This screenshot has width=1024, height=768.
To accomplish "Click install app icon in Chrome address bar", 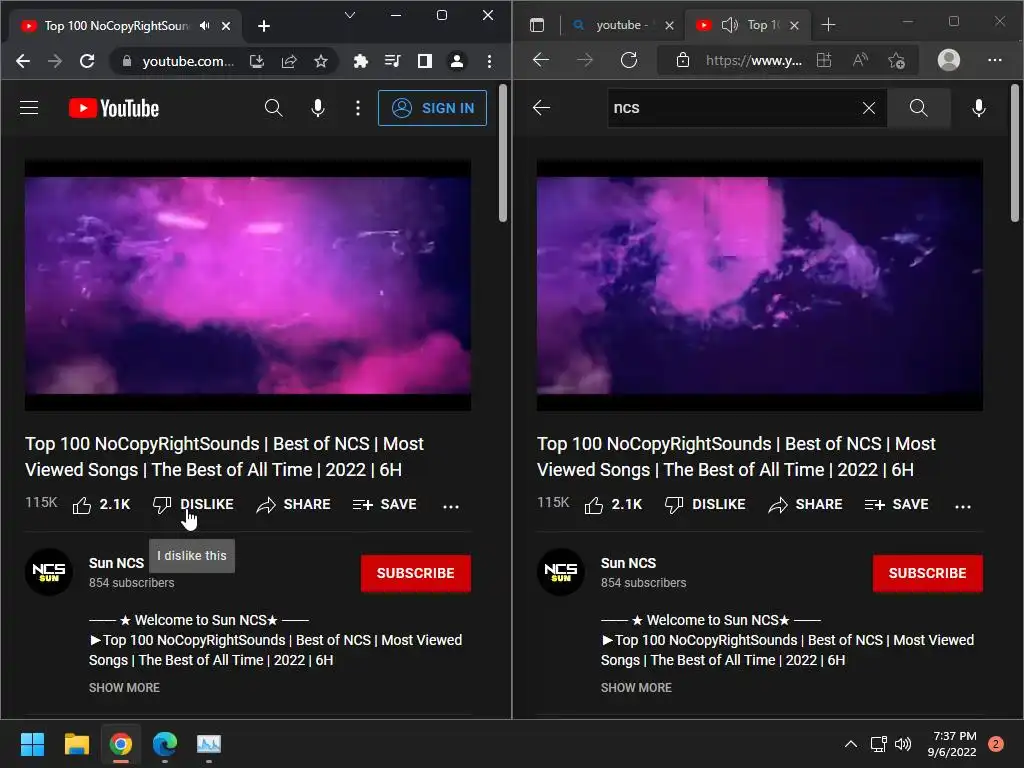I will (257, 61).
